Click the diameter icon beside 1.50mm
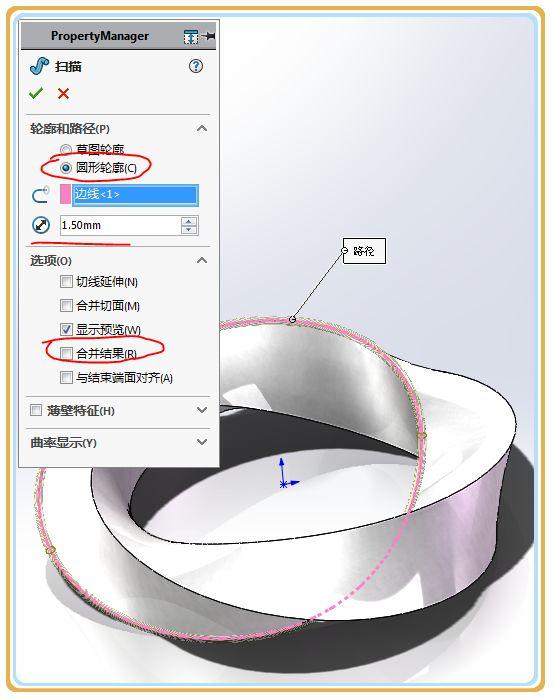 (x=41, y=225)
